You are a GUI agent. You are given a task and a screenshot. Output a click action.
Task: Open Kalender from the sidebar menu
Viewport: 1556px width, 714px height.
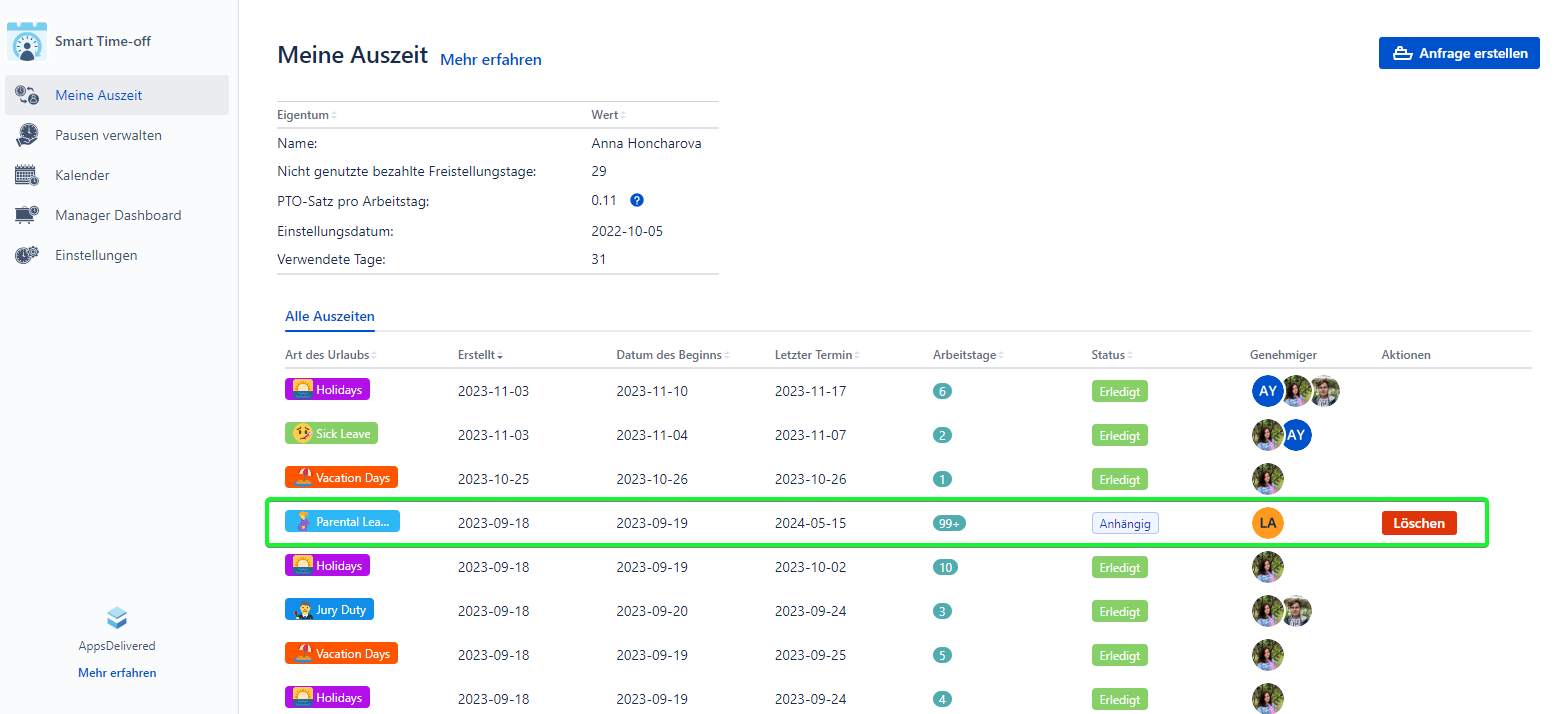(82, 175)
